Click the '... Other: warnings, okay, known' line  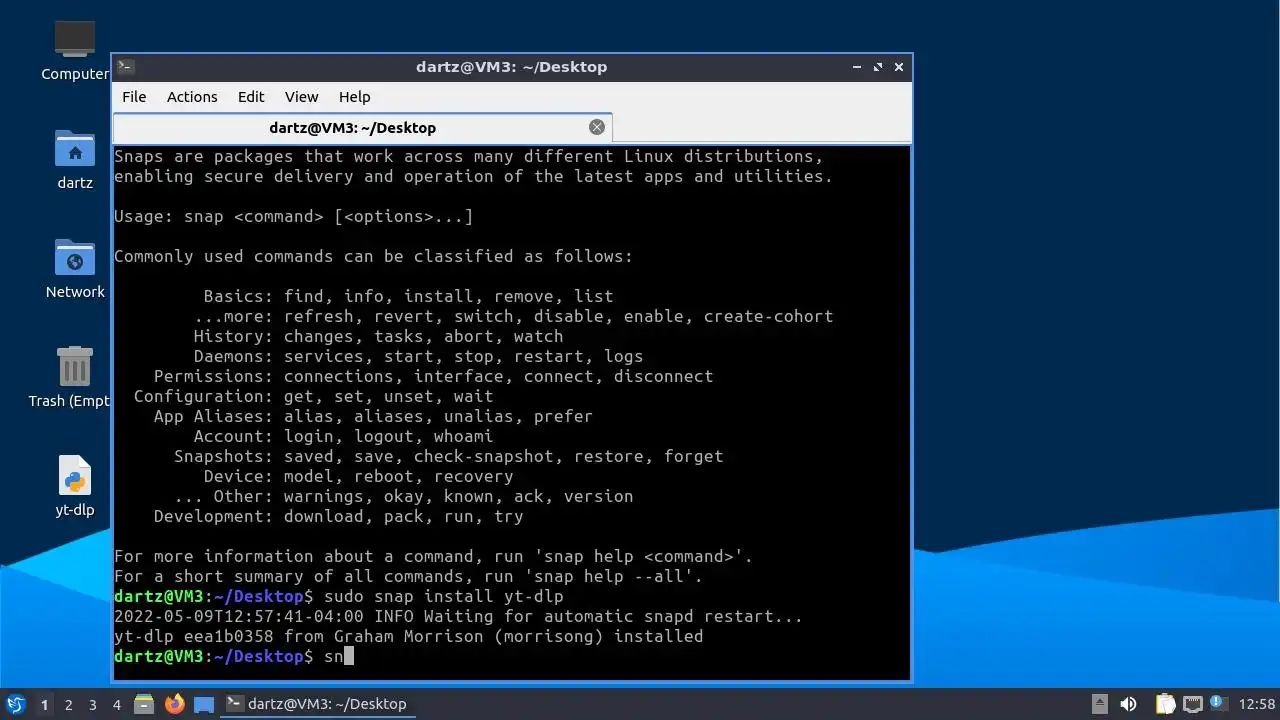tap(404, 496)
